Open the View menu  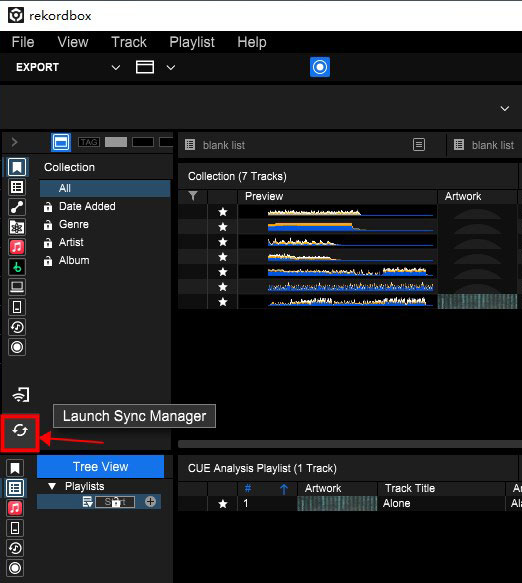click(x=73, y=42)
